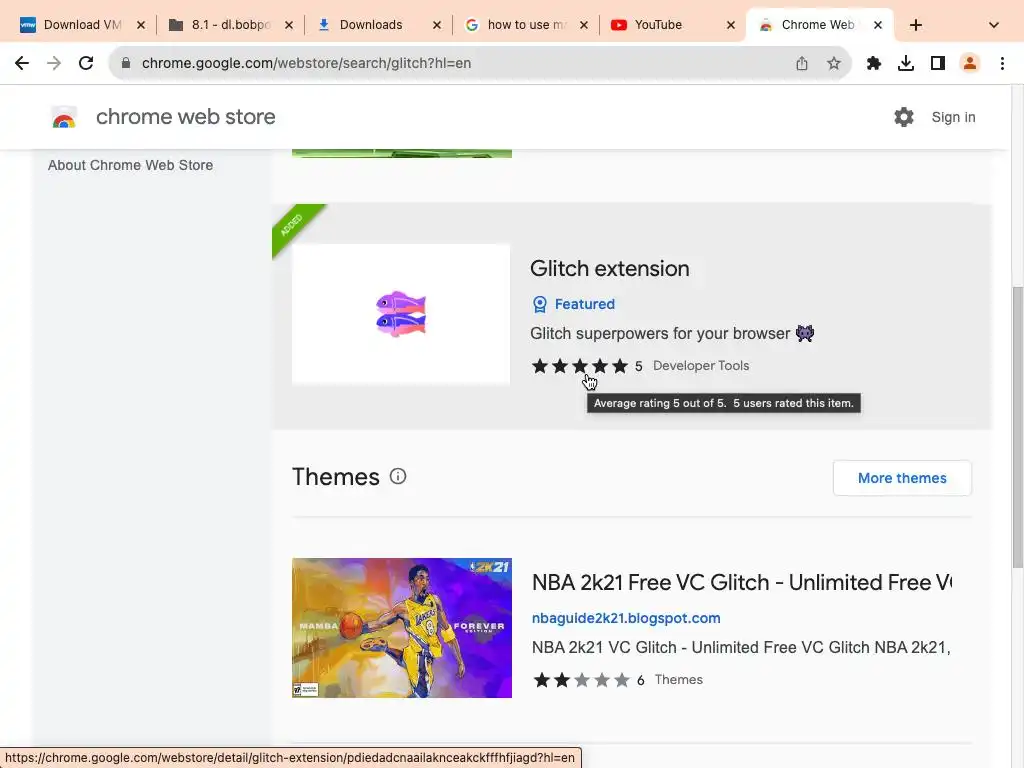The height and width of the screenshot is (768, 1024).
Task: View site information via lock icon
Action: pyautogui.click(x=126, y=63)
